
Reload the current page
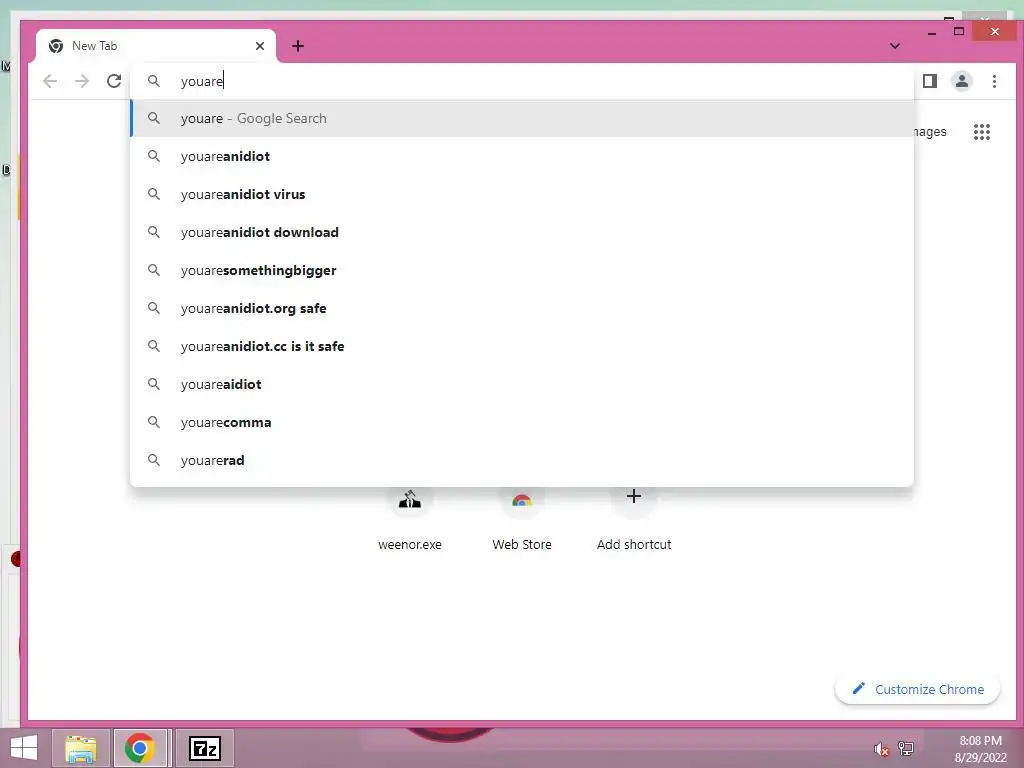pyautogui.click(x=114, y=81)
